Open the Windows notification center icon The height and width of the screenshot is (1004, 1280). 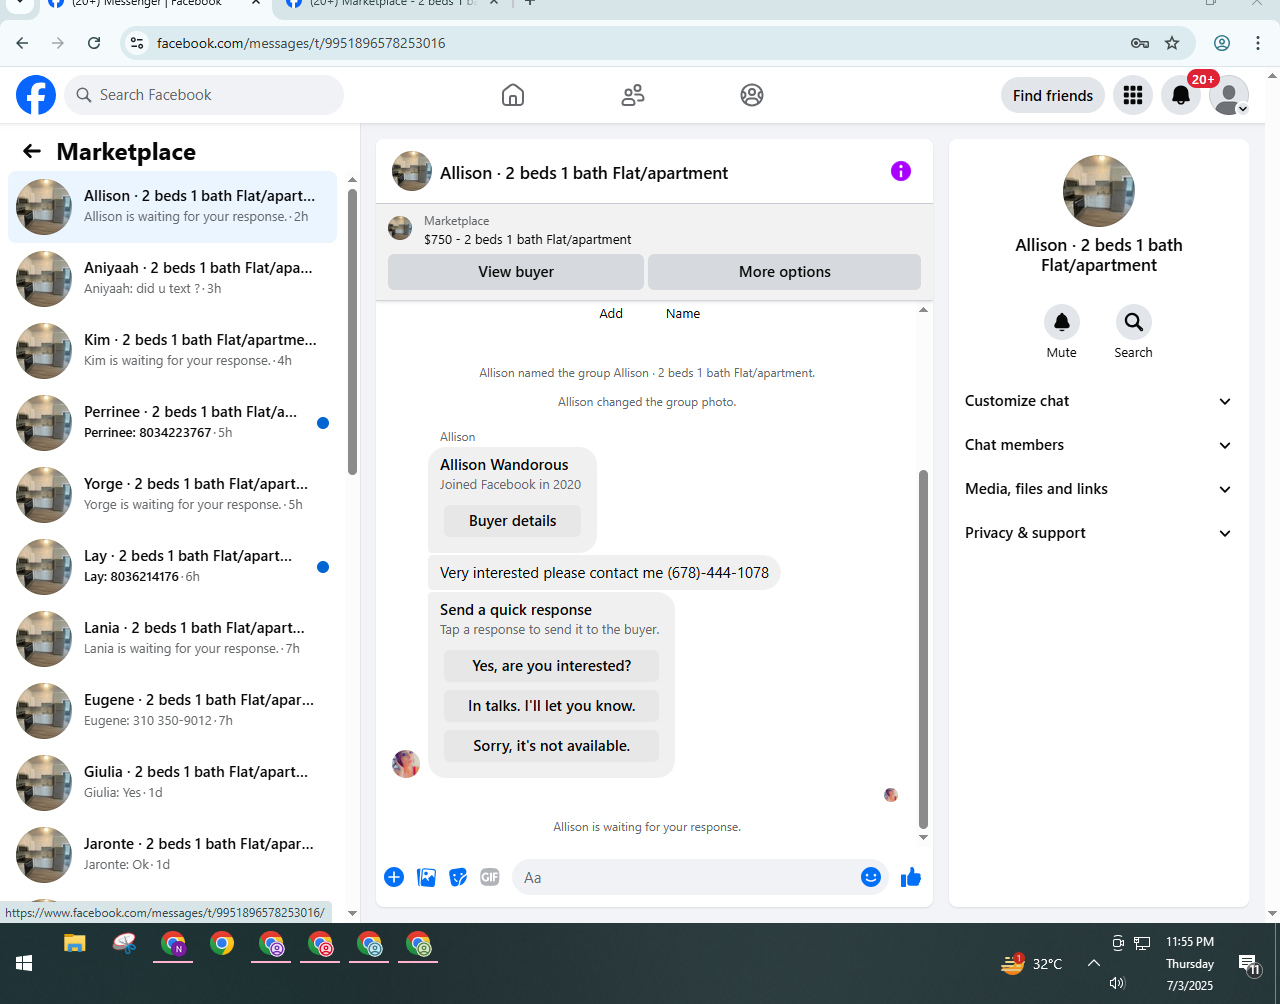(x=1250, y=964)
